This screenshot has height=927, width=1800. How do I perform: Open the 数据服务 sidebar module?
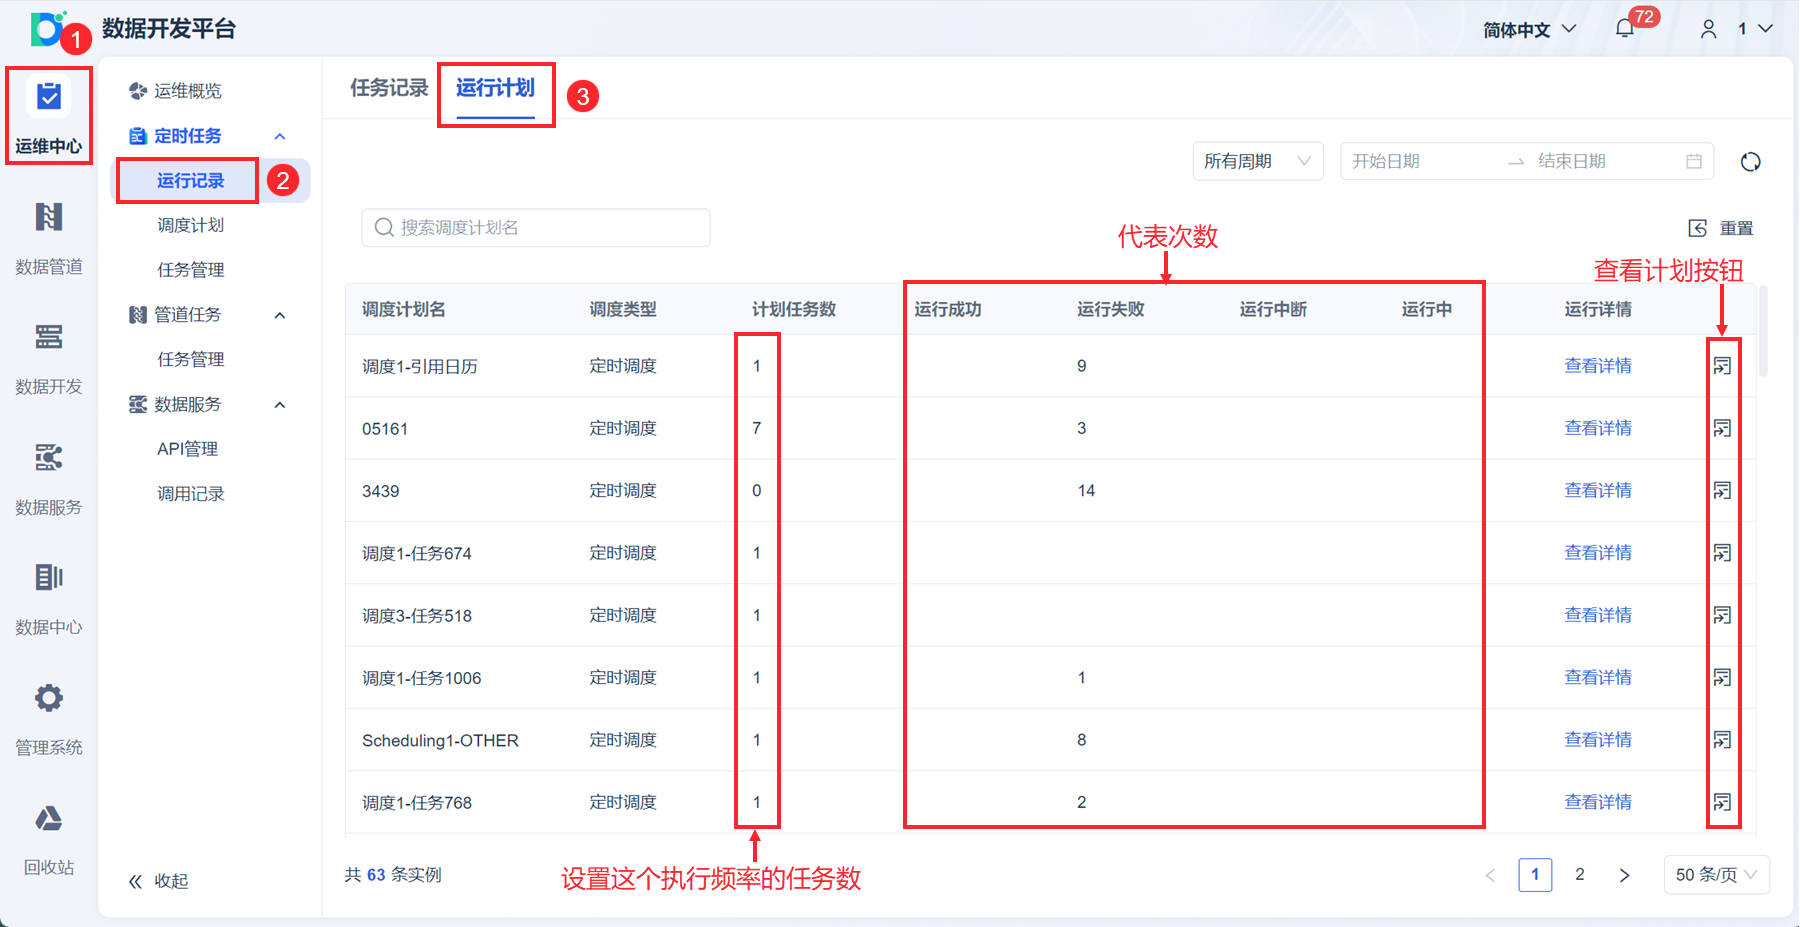(48, 478)
